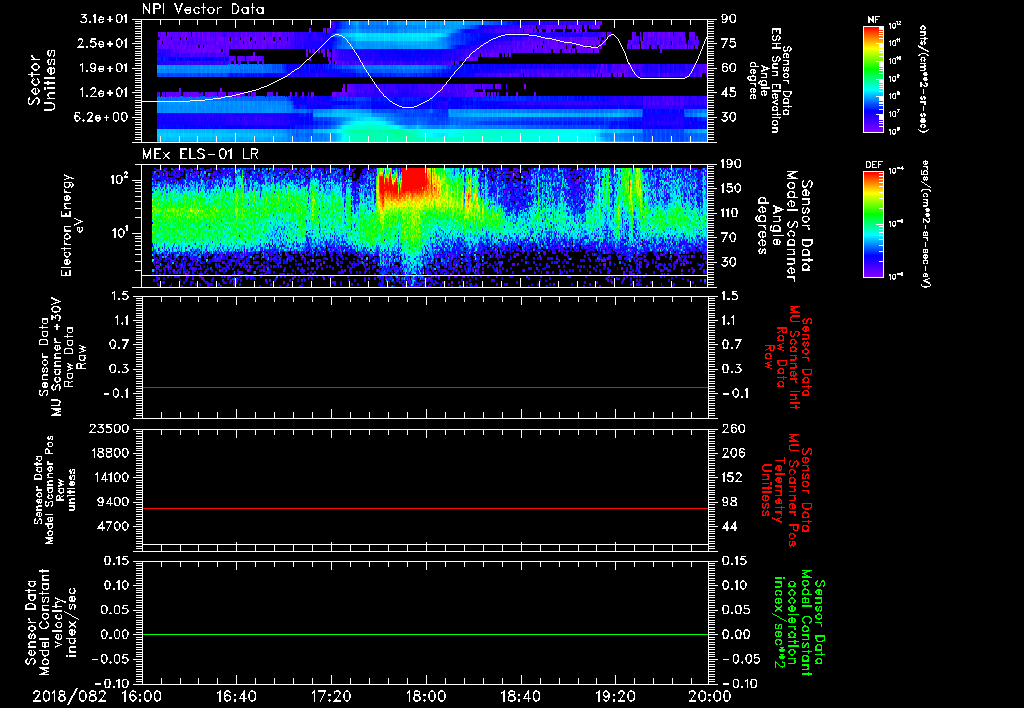
Task: Click the 110 scanner angle tick value
Action: tap(731, 213)
